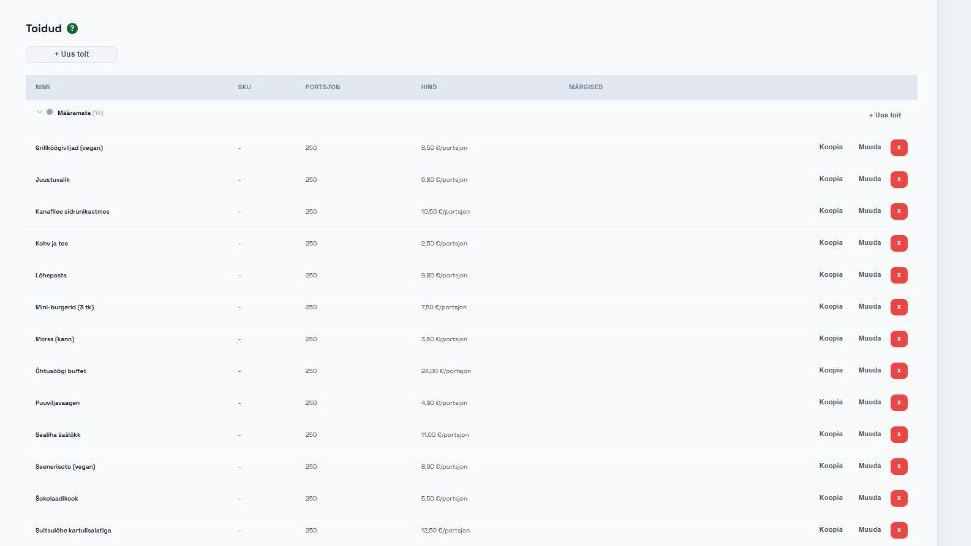Remove Suitsulõhe kartulisalatiga with red X
The image size is (971, 546).
[899, 530]
